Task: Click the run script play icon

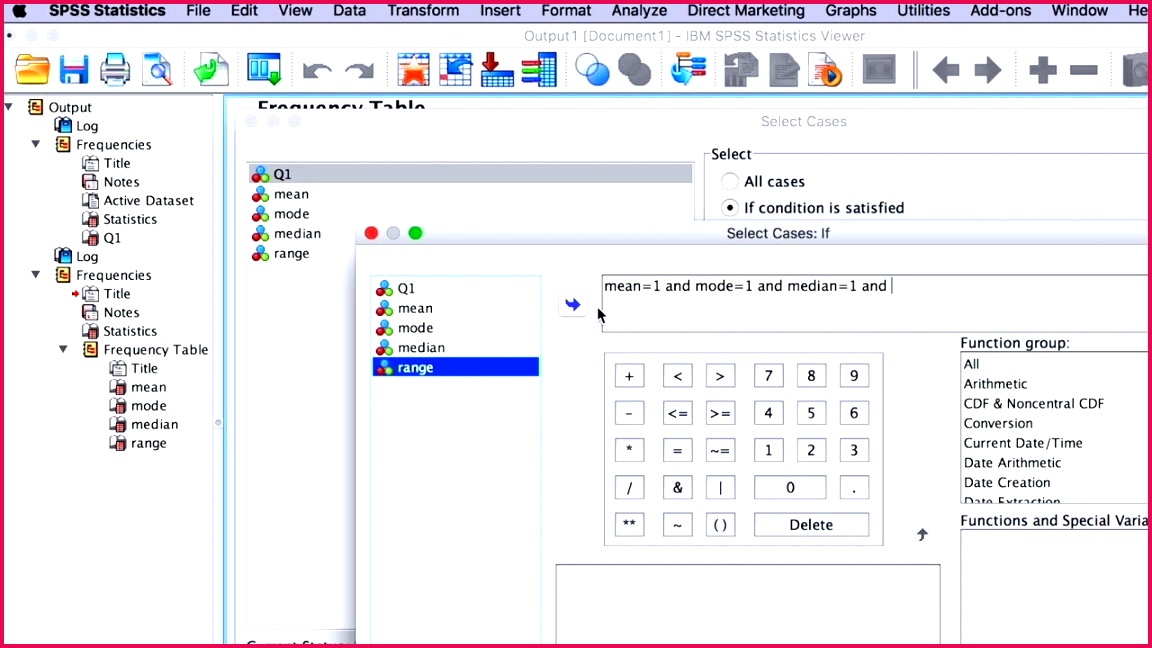Action: pyautogui.click(x=826, y=71)
